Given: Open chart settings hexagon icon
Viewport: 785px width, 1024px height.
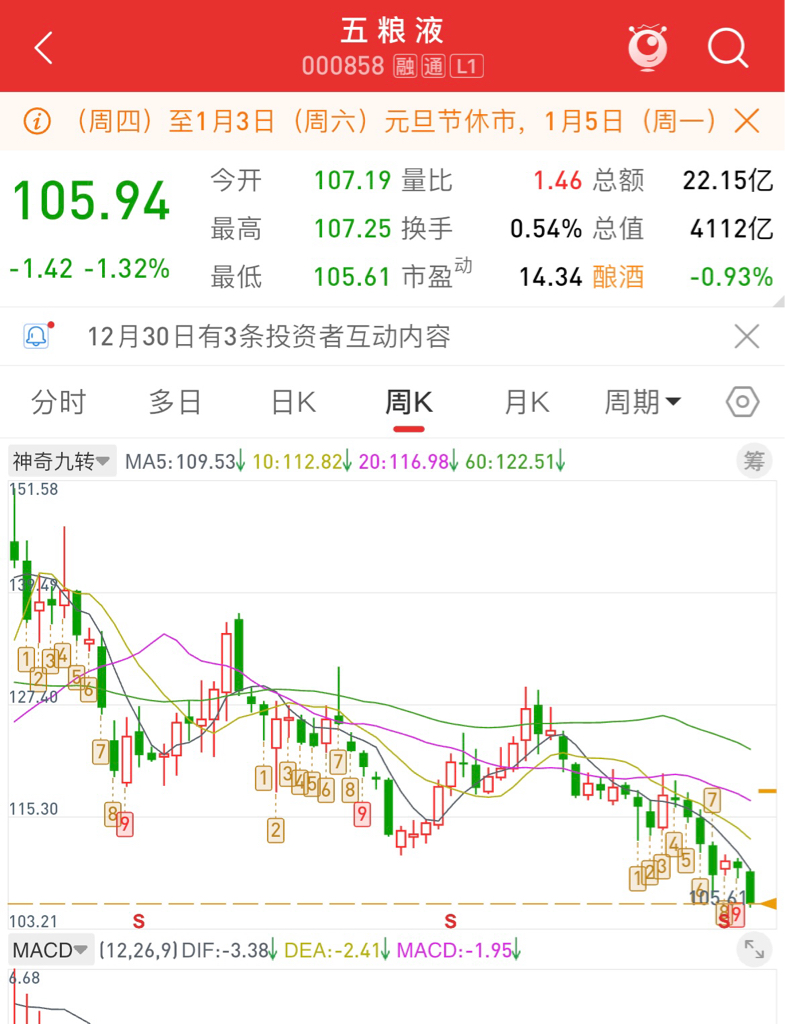Looking at the screenshot, I should [743, 402].
